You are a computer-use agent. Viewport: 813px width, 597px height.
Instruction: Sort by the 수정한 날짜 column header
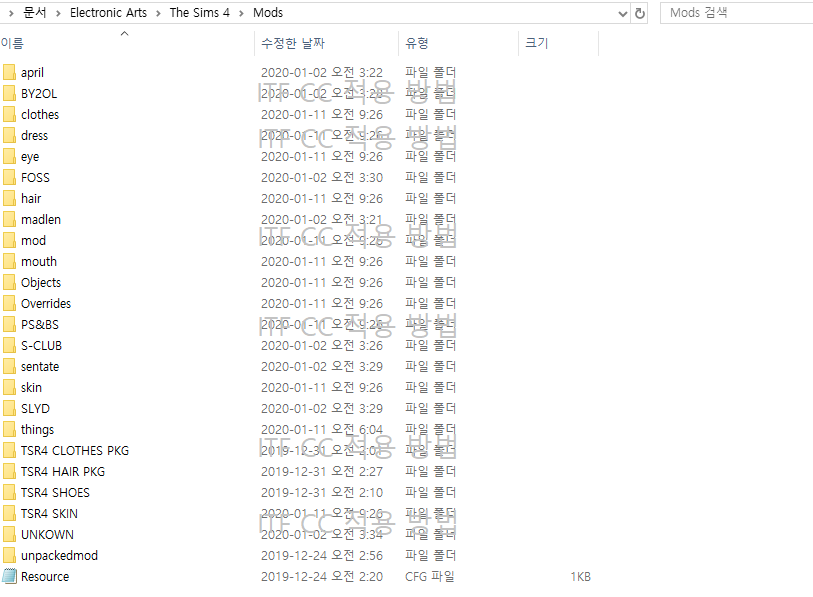(x=293, y=44)
